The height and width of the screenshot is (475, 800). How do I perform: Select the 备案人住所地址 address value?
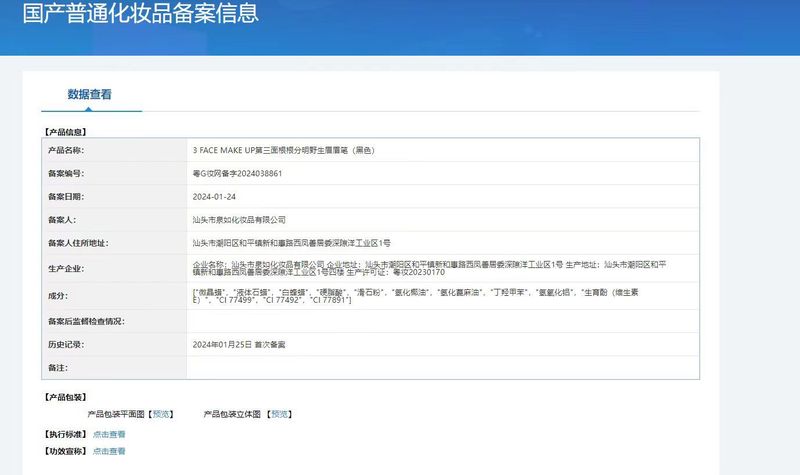[x=291, y=243]
